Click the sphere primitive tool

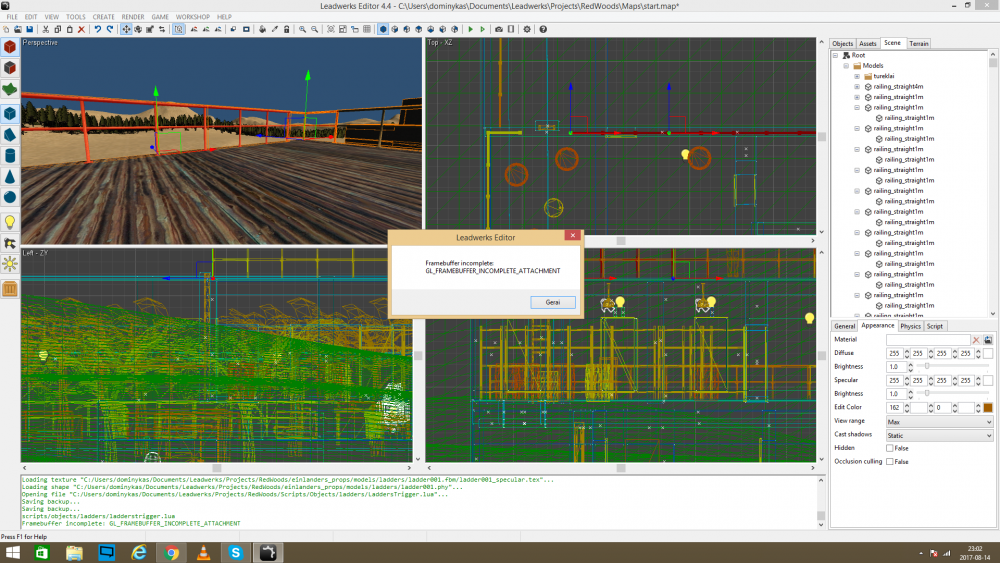point(9,198)
